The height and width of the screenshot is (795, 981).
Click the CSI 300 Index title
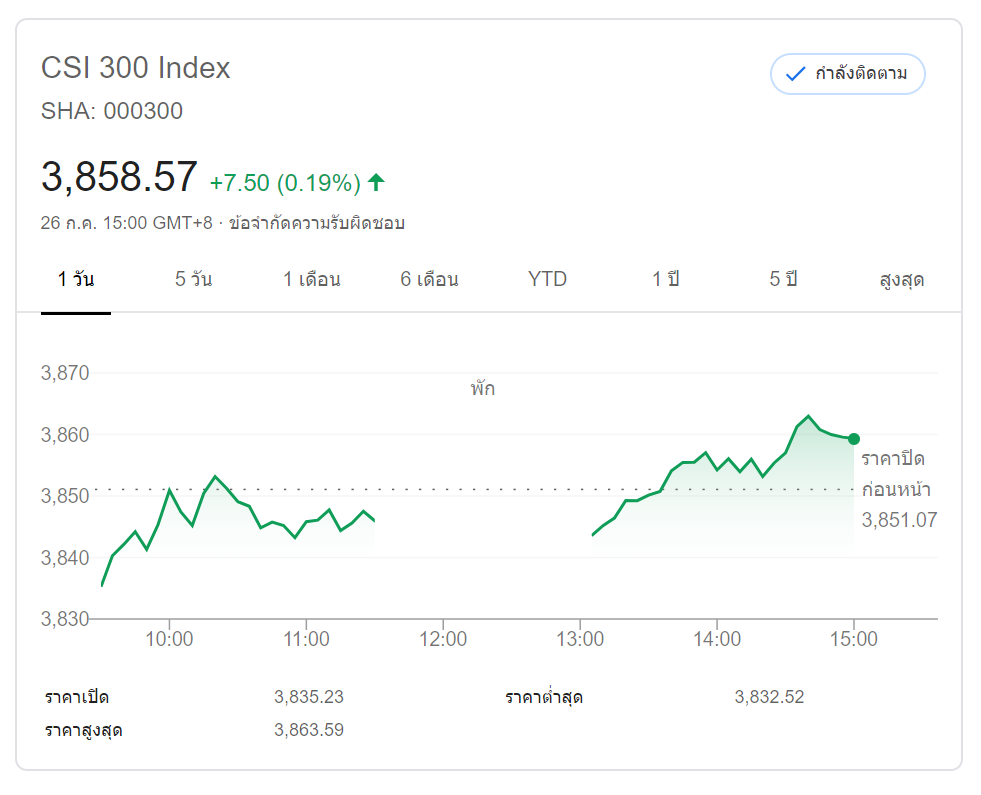click(x=136, y=68)
